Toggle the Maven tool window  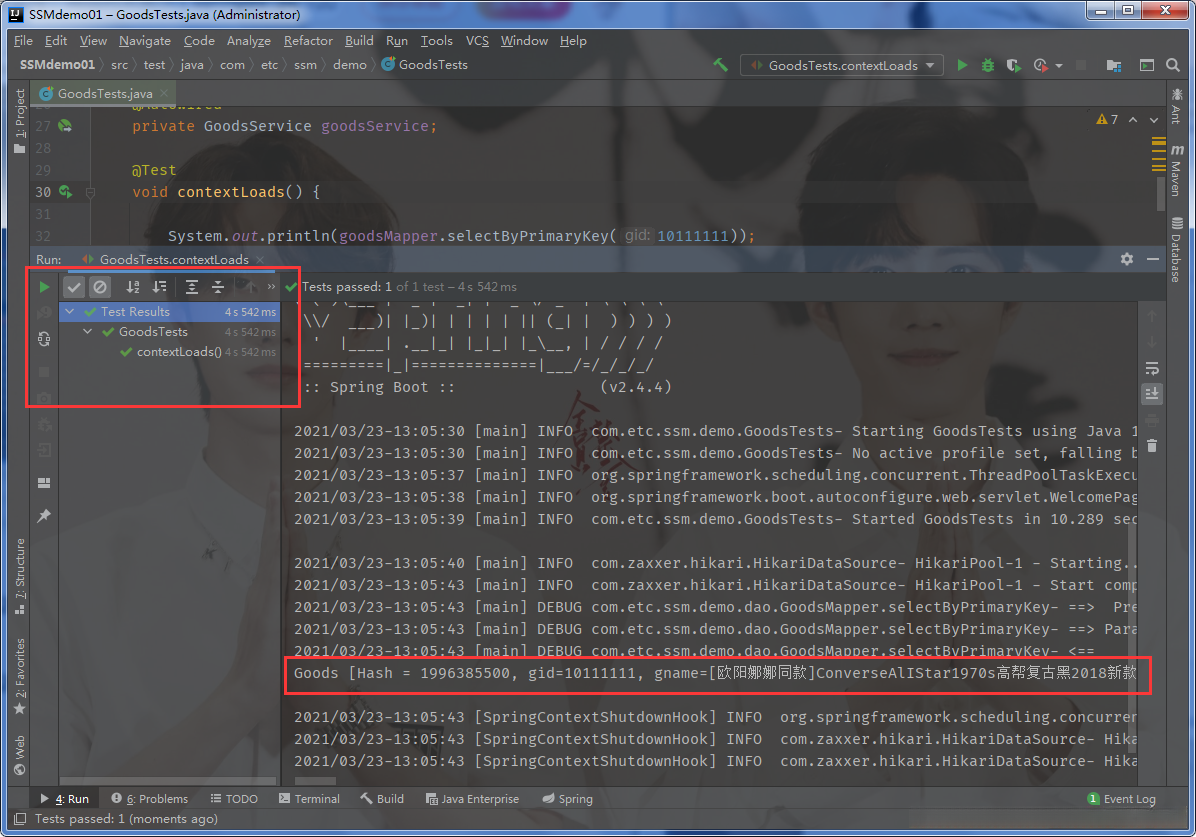point(1176,170)
